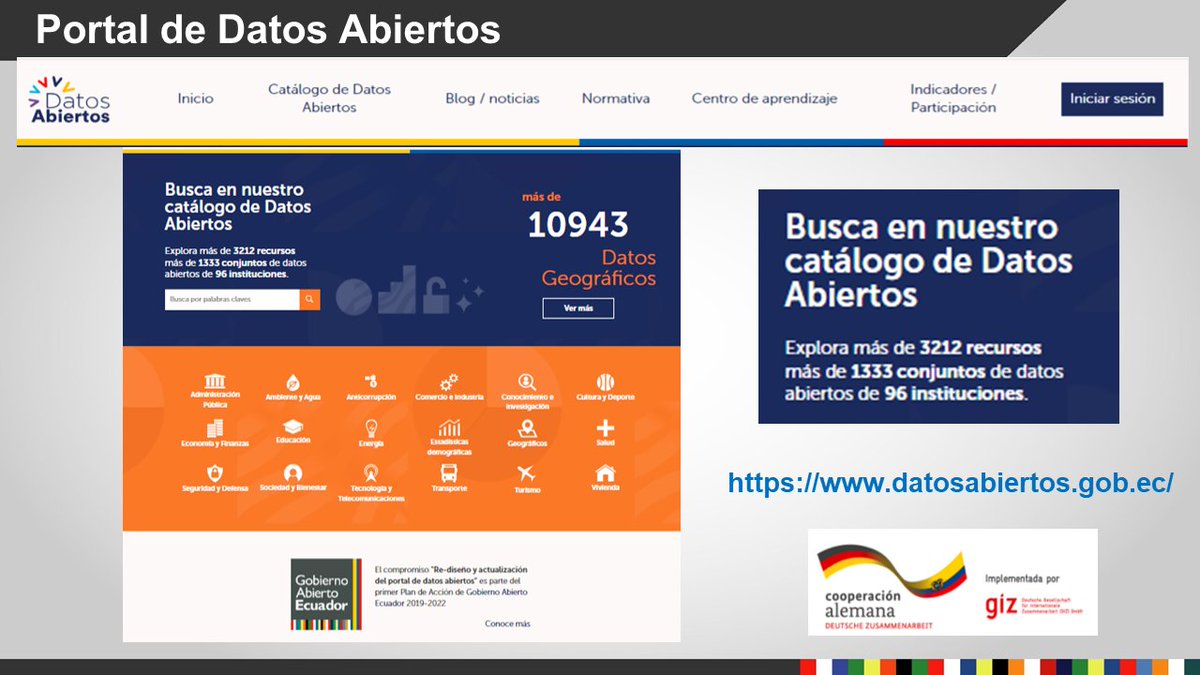Image resolution: width=1200 pixels, height=675 pixels.
Task: Follow the Conoce más link
Action: click(508, 623)
